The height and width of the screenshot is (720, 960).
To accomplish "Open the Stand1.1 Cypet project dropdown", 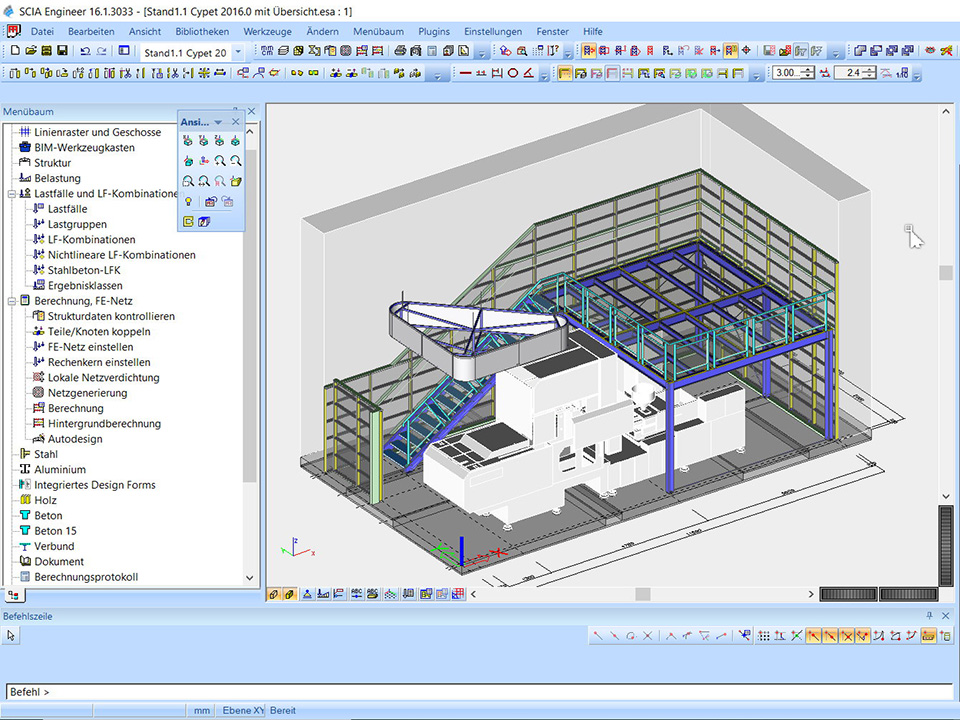I will 237,52.
